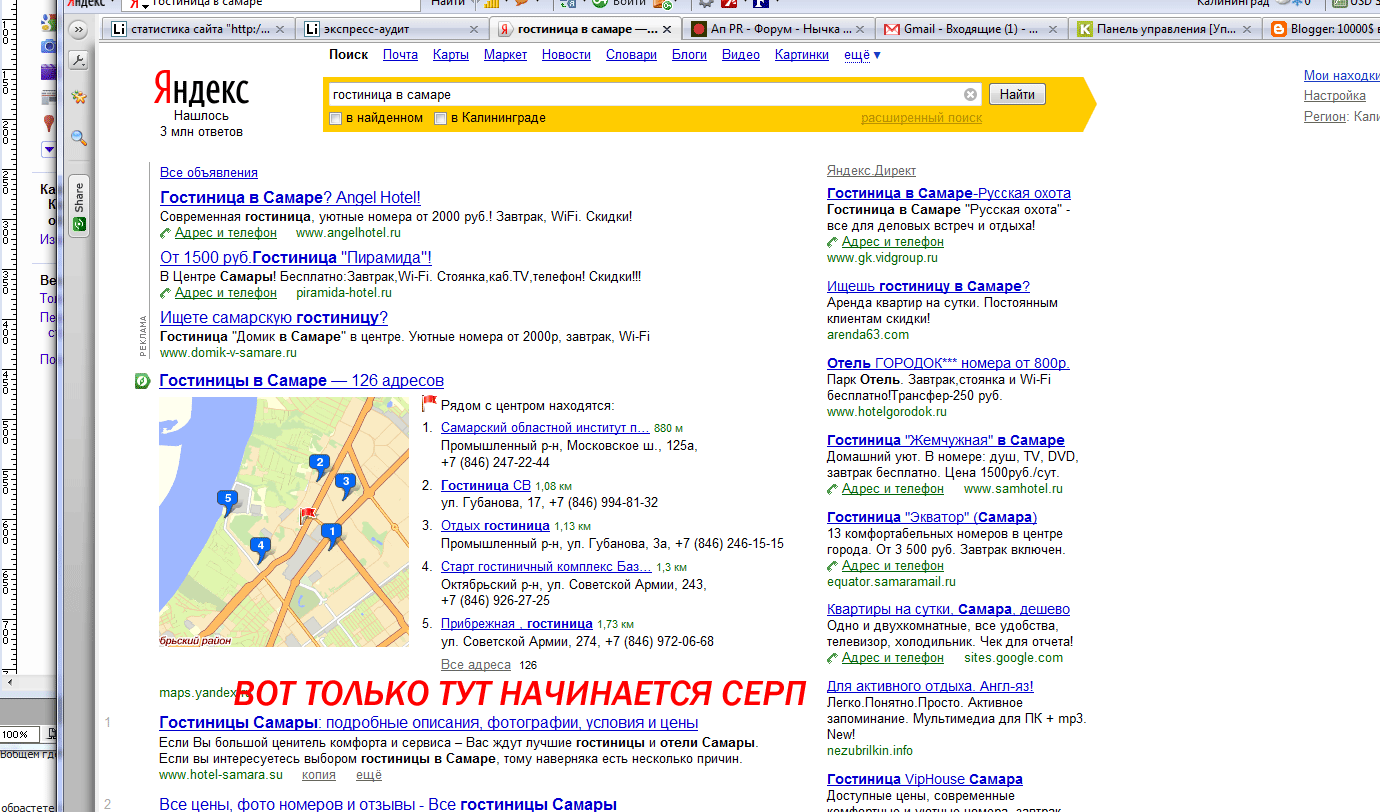Open the wrench settings icon in sidebar
Image resolution: width=1380 pixels, height=812 pixels.
pos(78,61)
